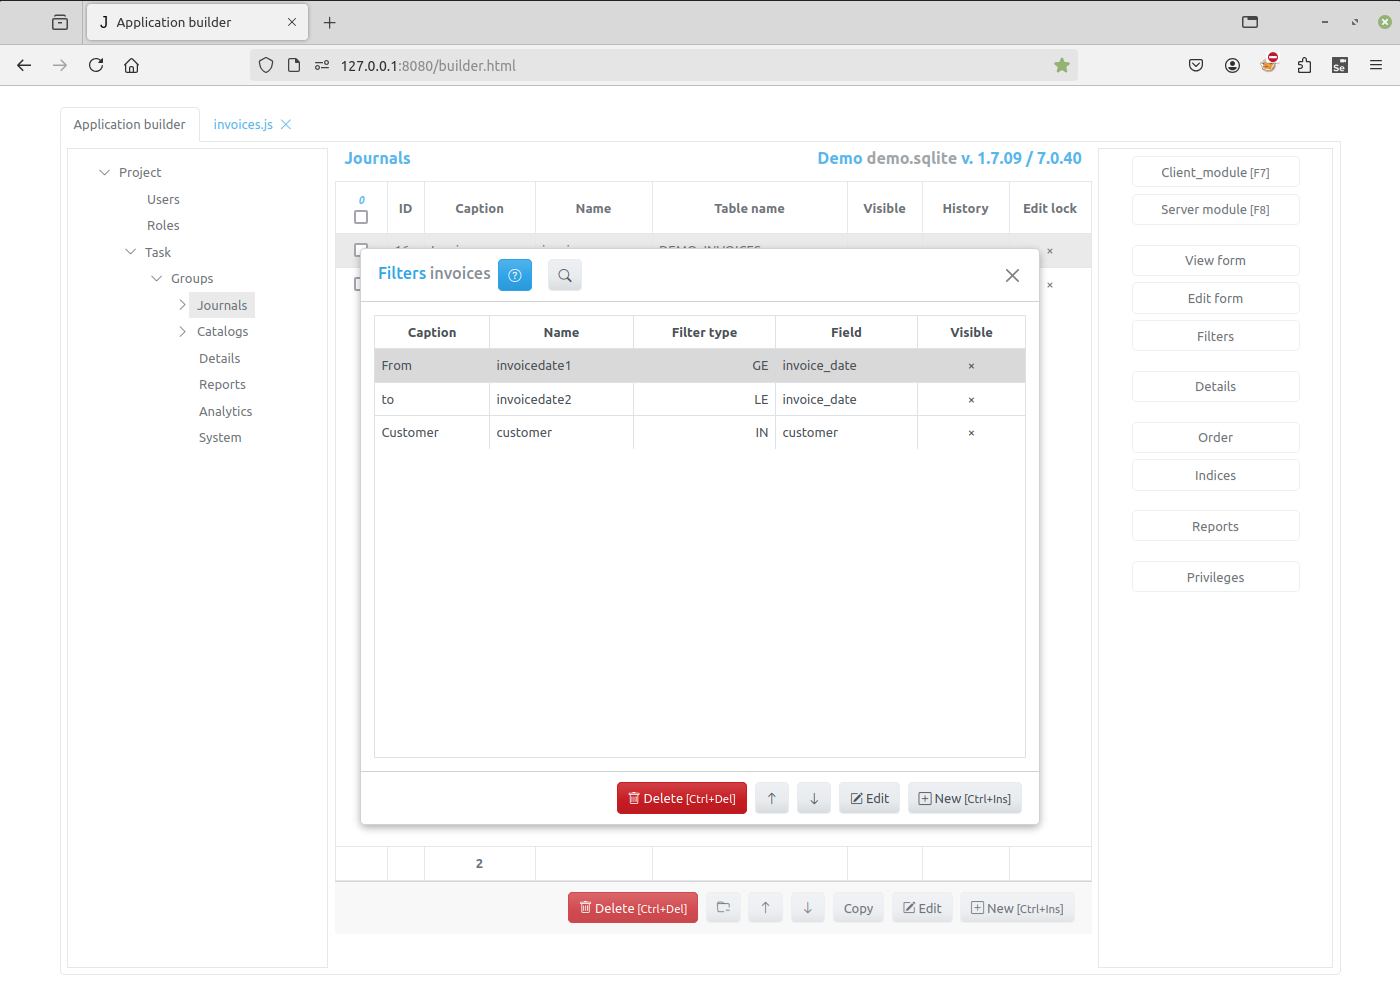Expand the Catalogs tree node
1400x987 pixels.
pyautogui.click(x=181, y=331)
